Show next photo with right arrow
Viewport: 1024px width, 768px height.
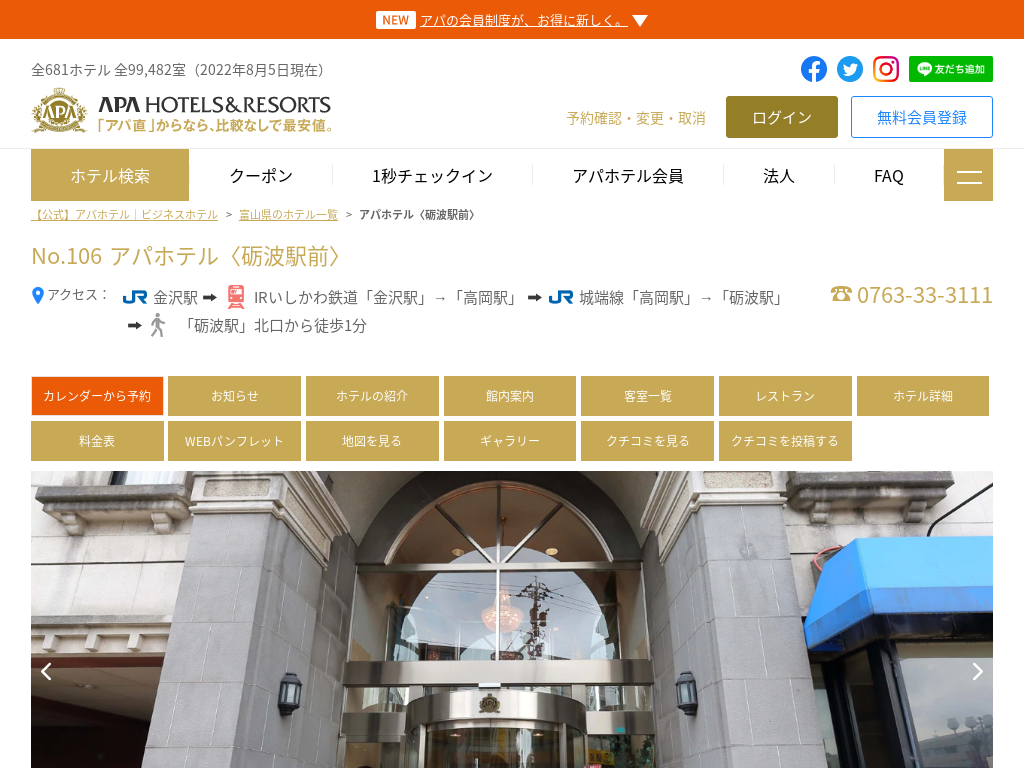tap(977, 672)
